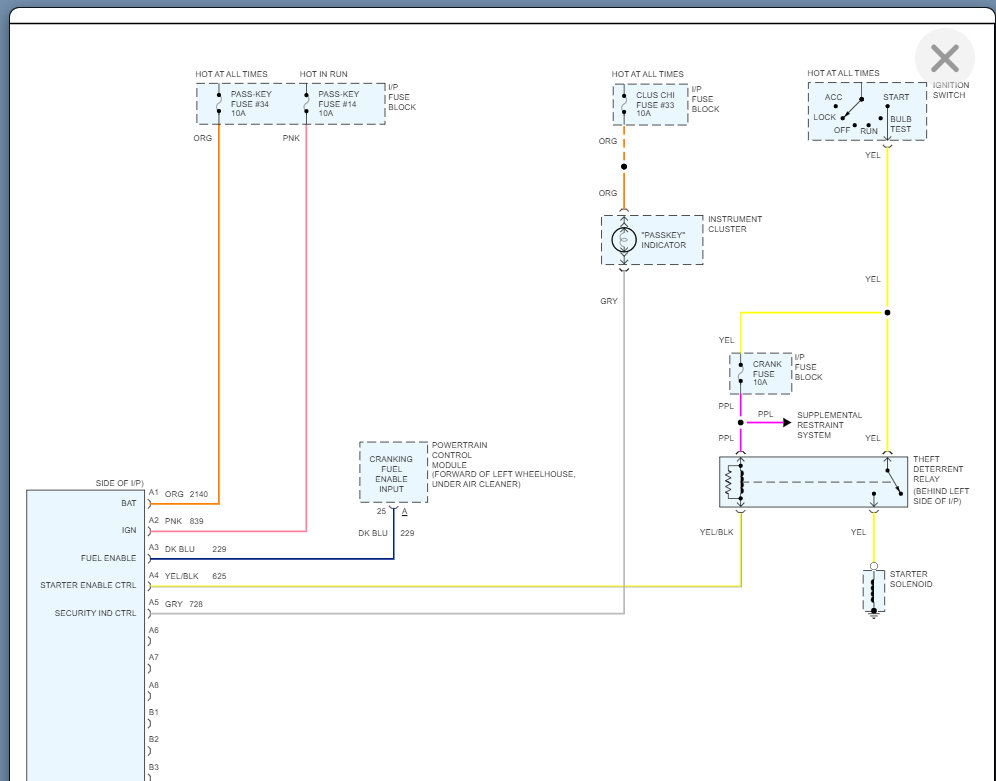This screenshot has width=996, height=781.
Task: Click the theft deterrent relay coil symbol
Action: [740, 482]
